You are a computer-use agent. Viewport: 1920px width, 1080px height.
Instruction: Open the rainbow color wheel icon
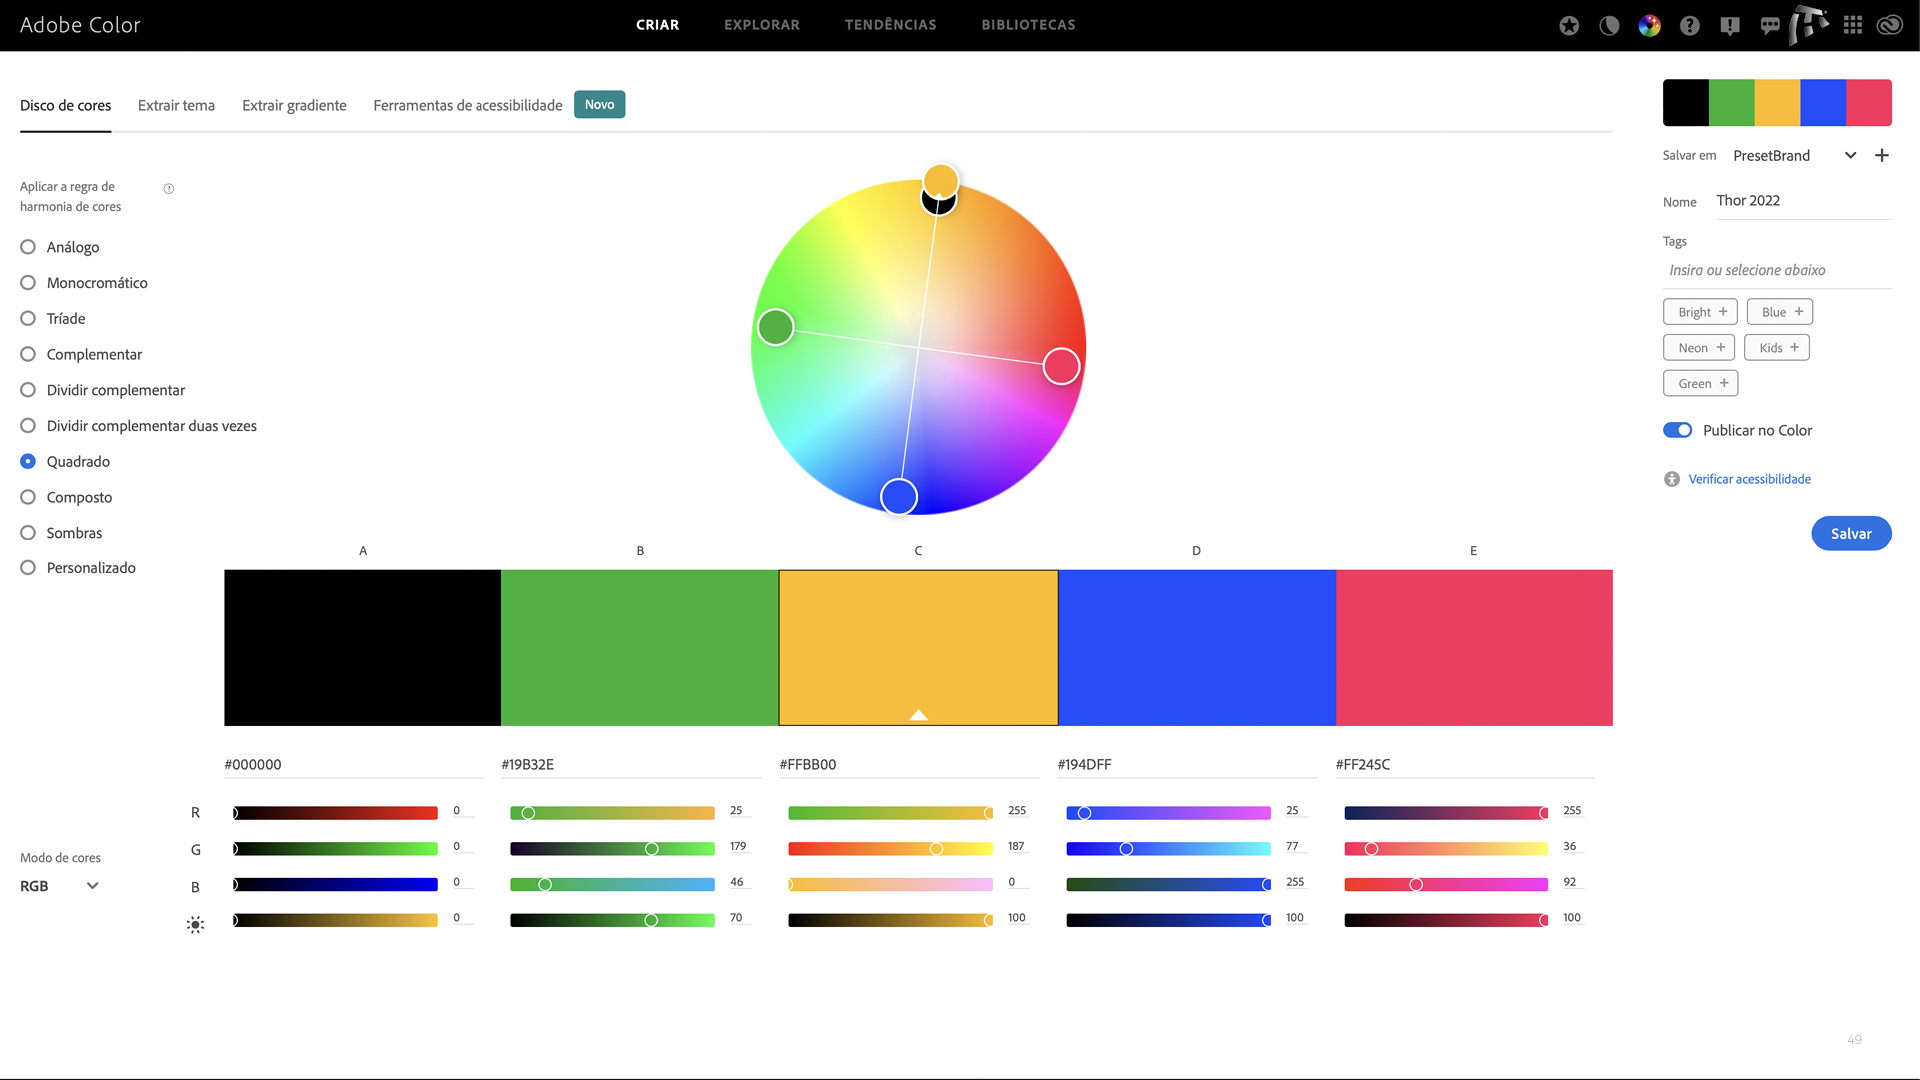pyautogui.click(x=1649, y=26)
